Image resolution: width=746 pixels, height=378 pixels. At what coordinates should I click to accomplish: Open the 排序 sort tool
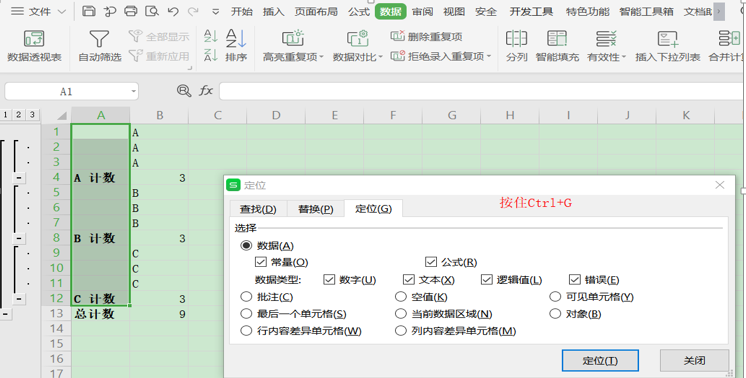tap(236, 46)
